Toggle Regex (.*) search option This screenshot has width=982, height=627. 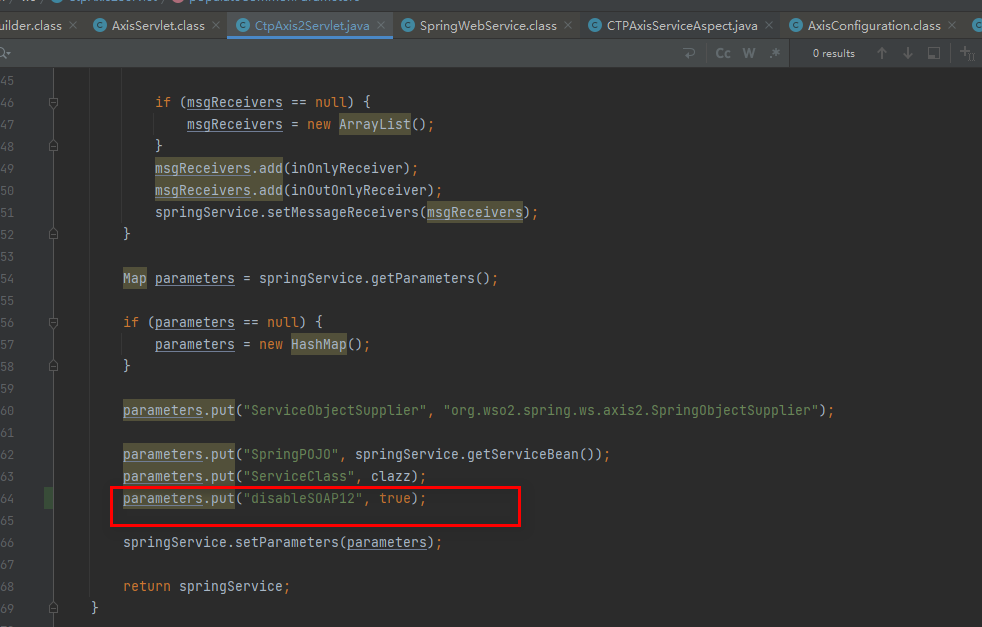775,53
